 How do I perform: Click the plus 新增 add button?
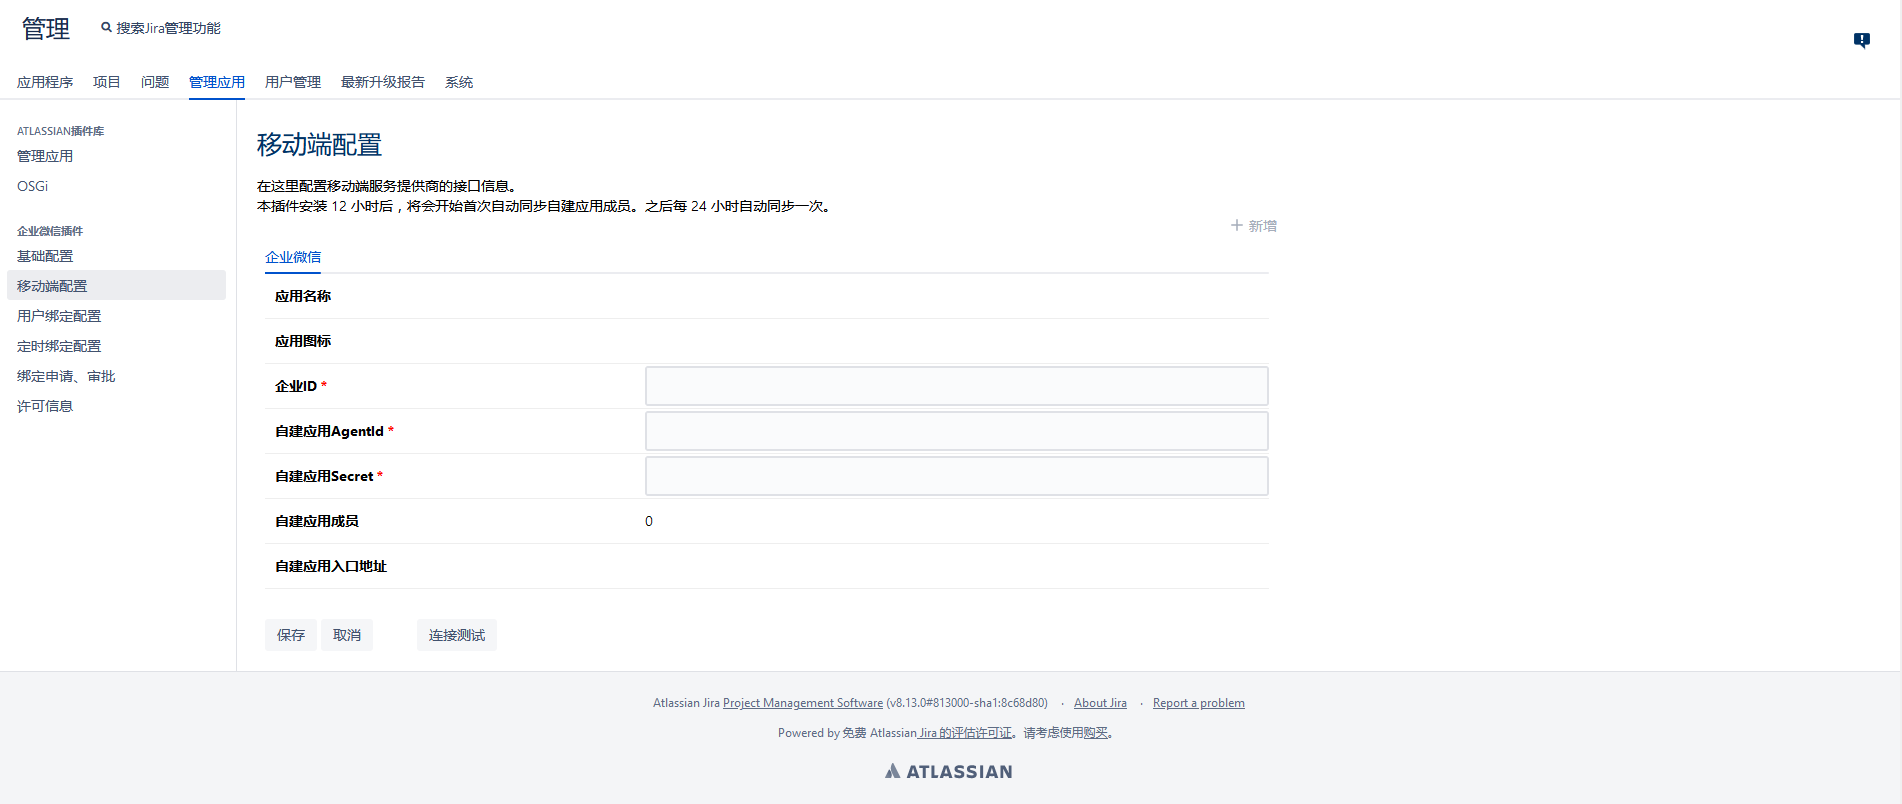pos(1253,226)
